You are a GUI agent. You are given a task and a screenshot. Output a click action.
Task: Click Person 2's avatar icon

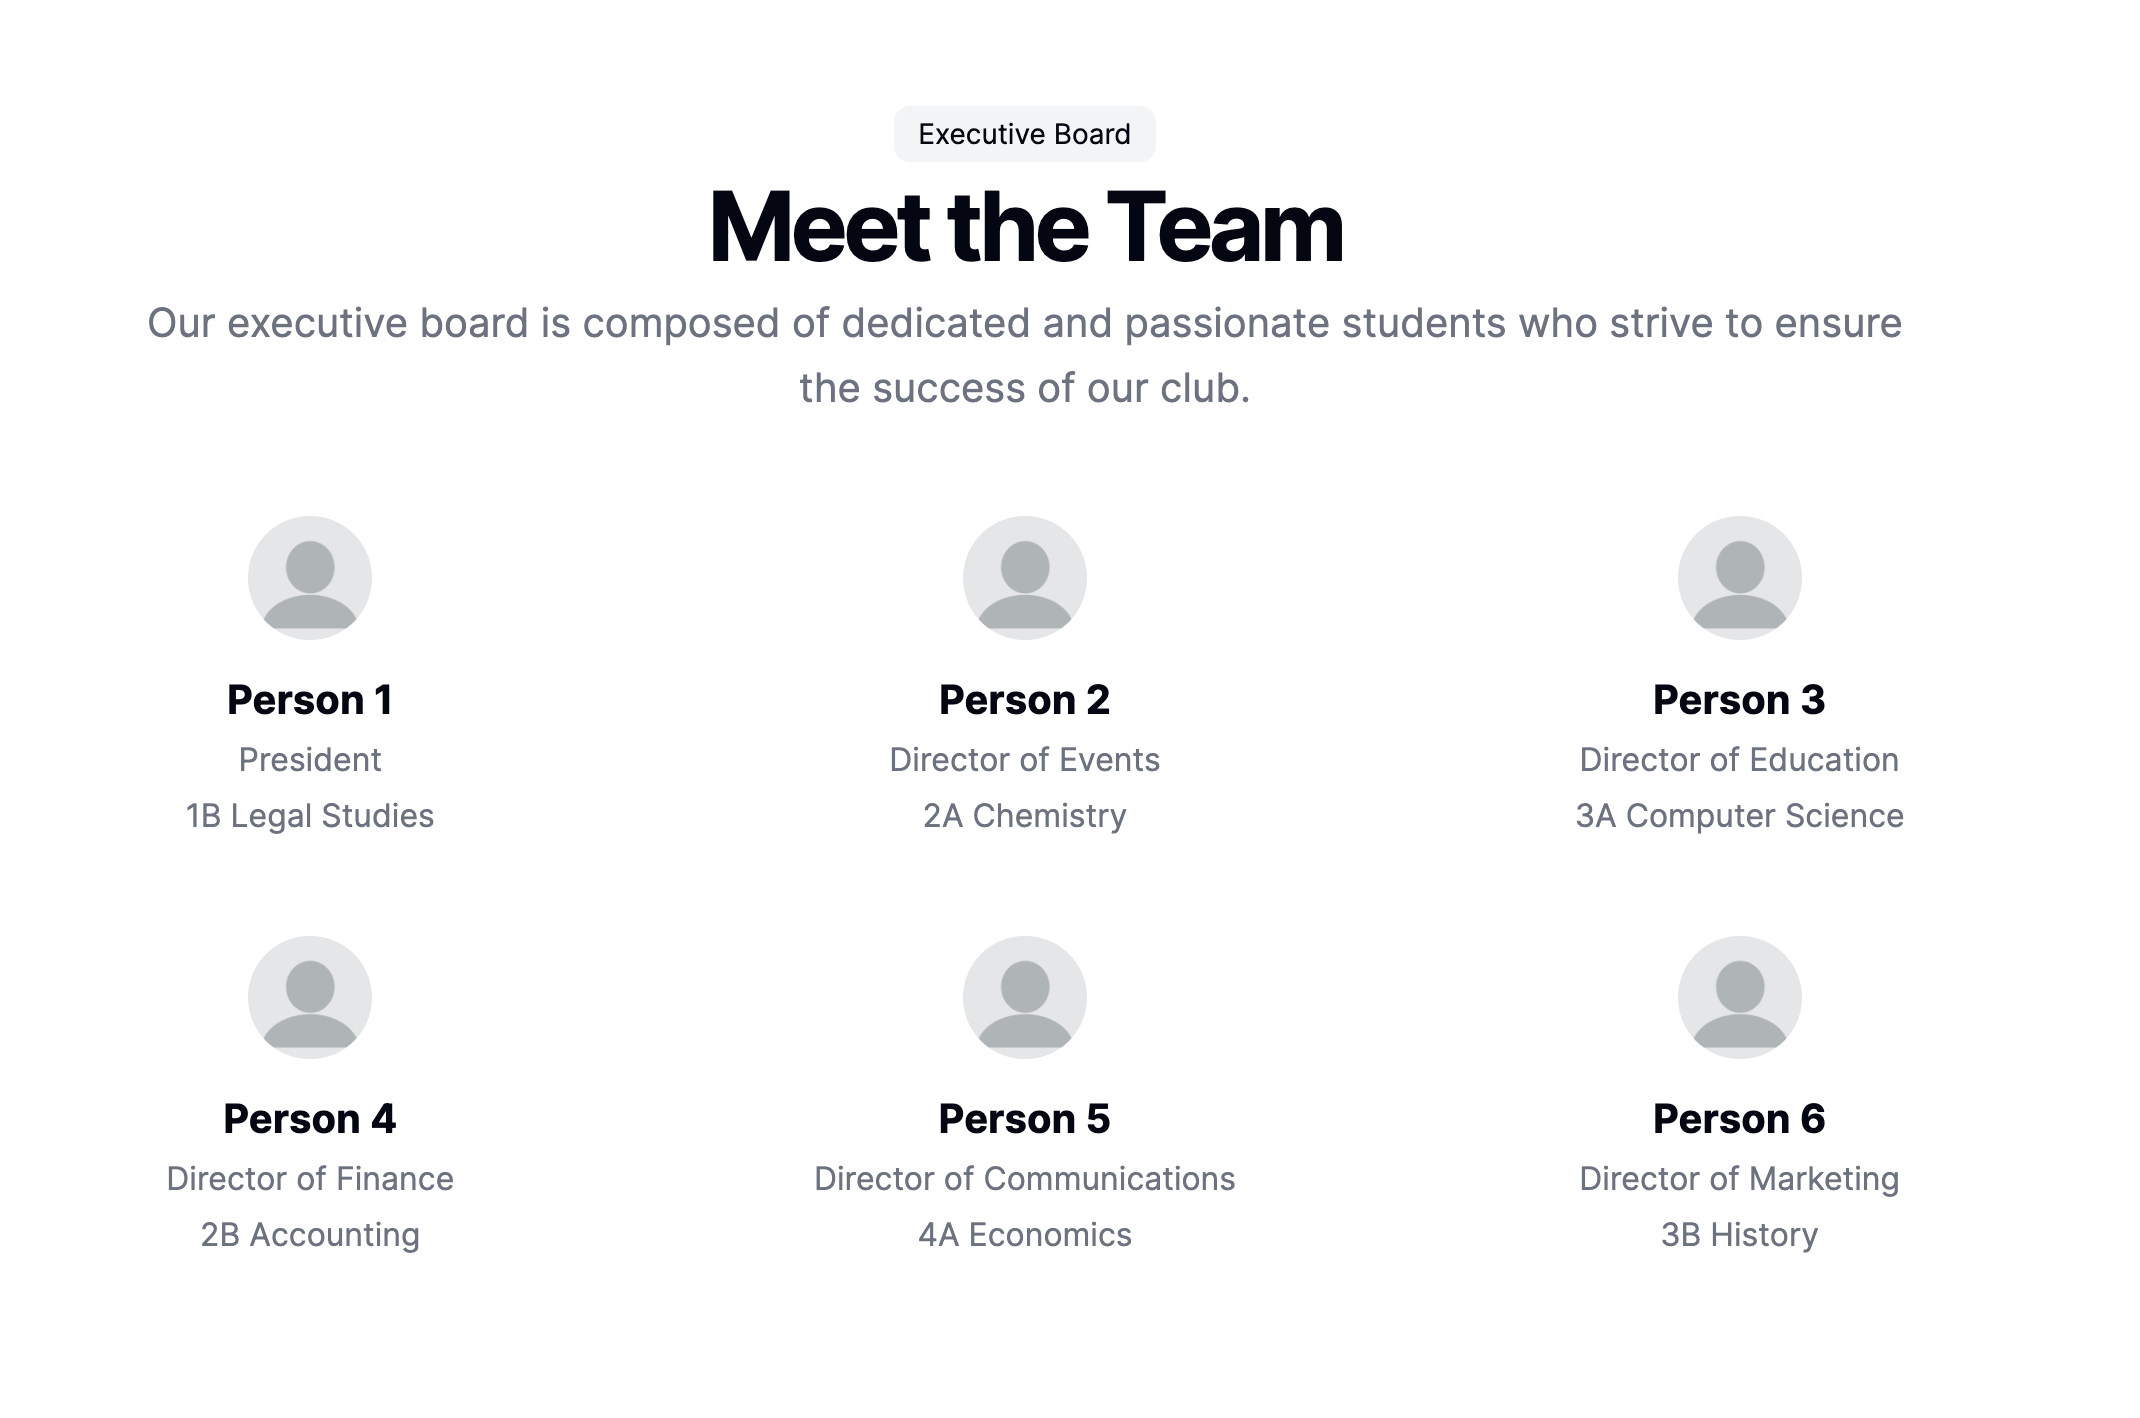(x=1024, y=578)
